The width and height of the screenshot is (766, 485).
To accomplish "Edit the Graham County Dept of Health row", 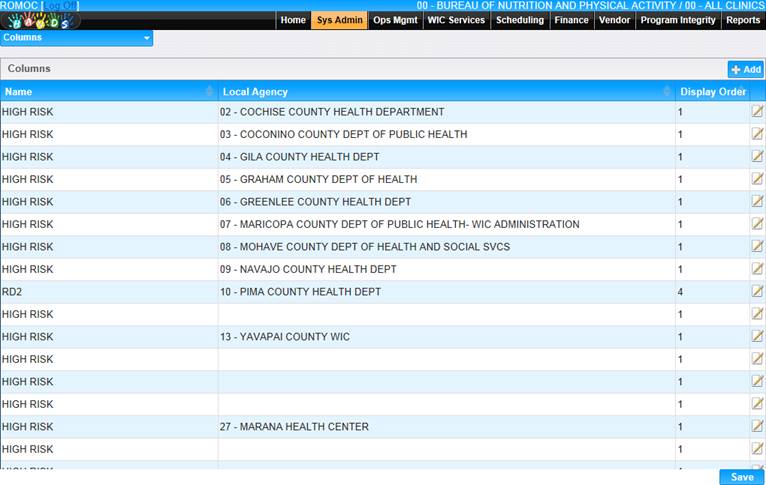I will [757, 179].
